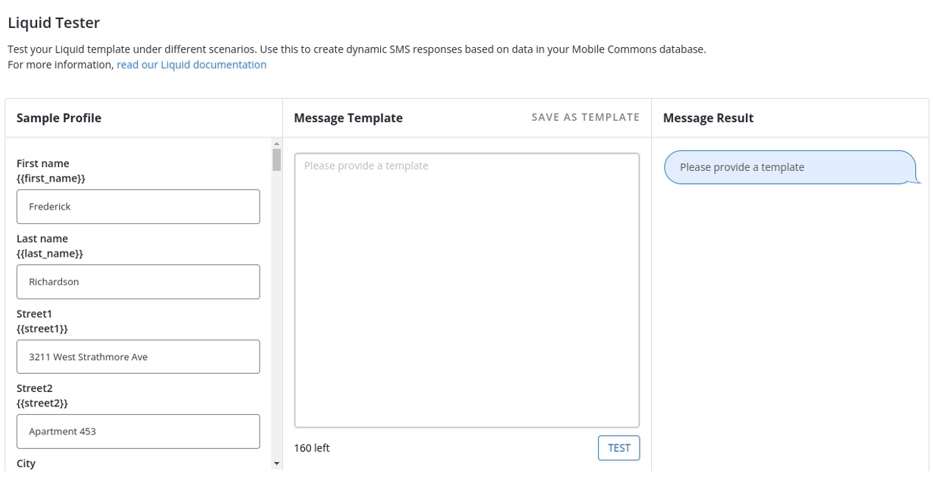Click the '160 left' character counter
This screenshot has width=933, height=489.
tap(312, 448)
